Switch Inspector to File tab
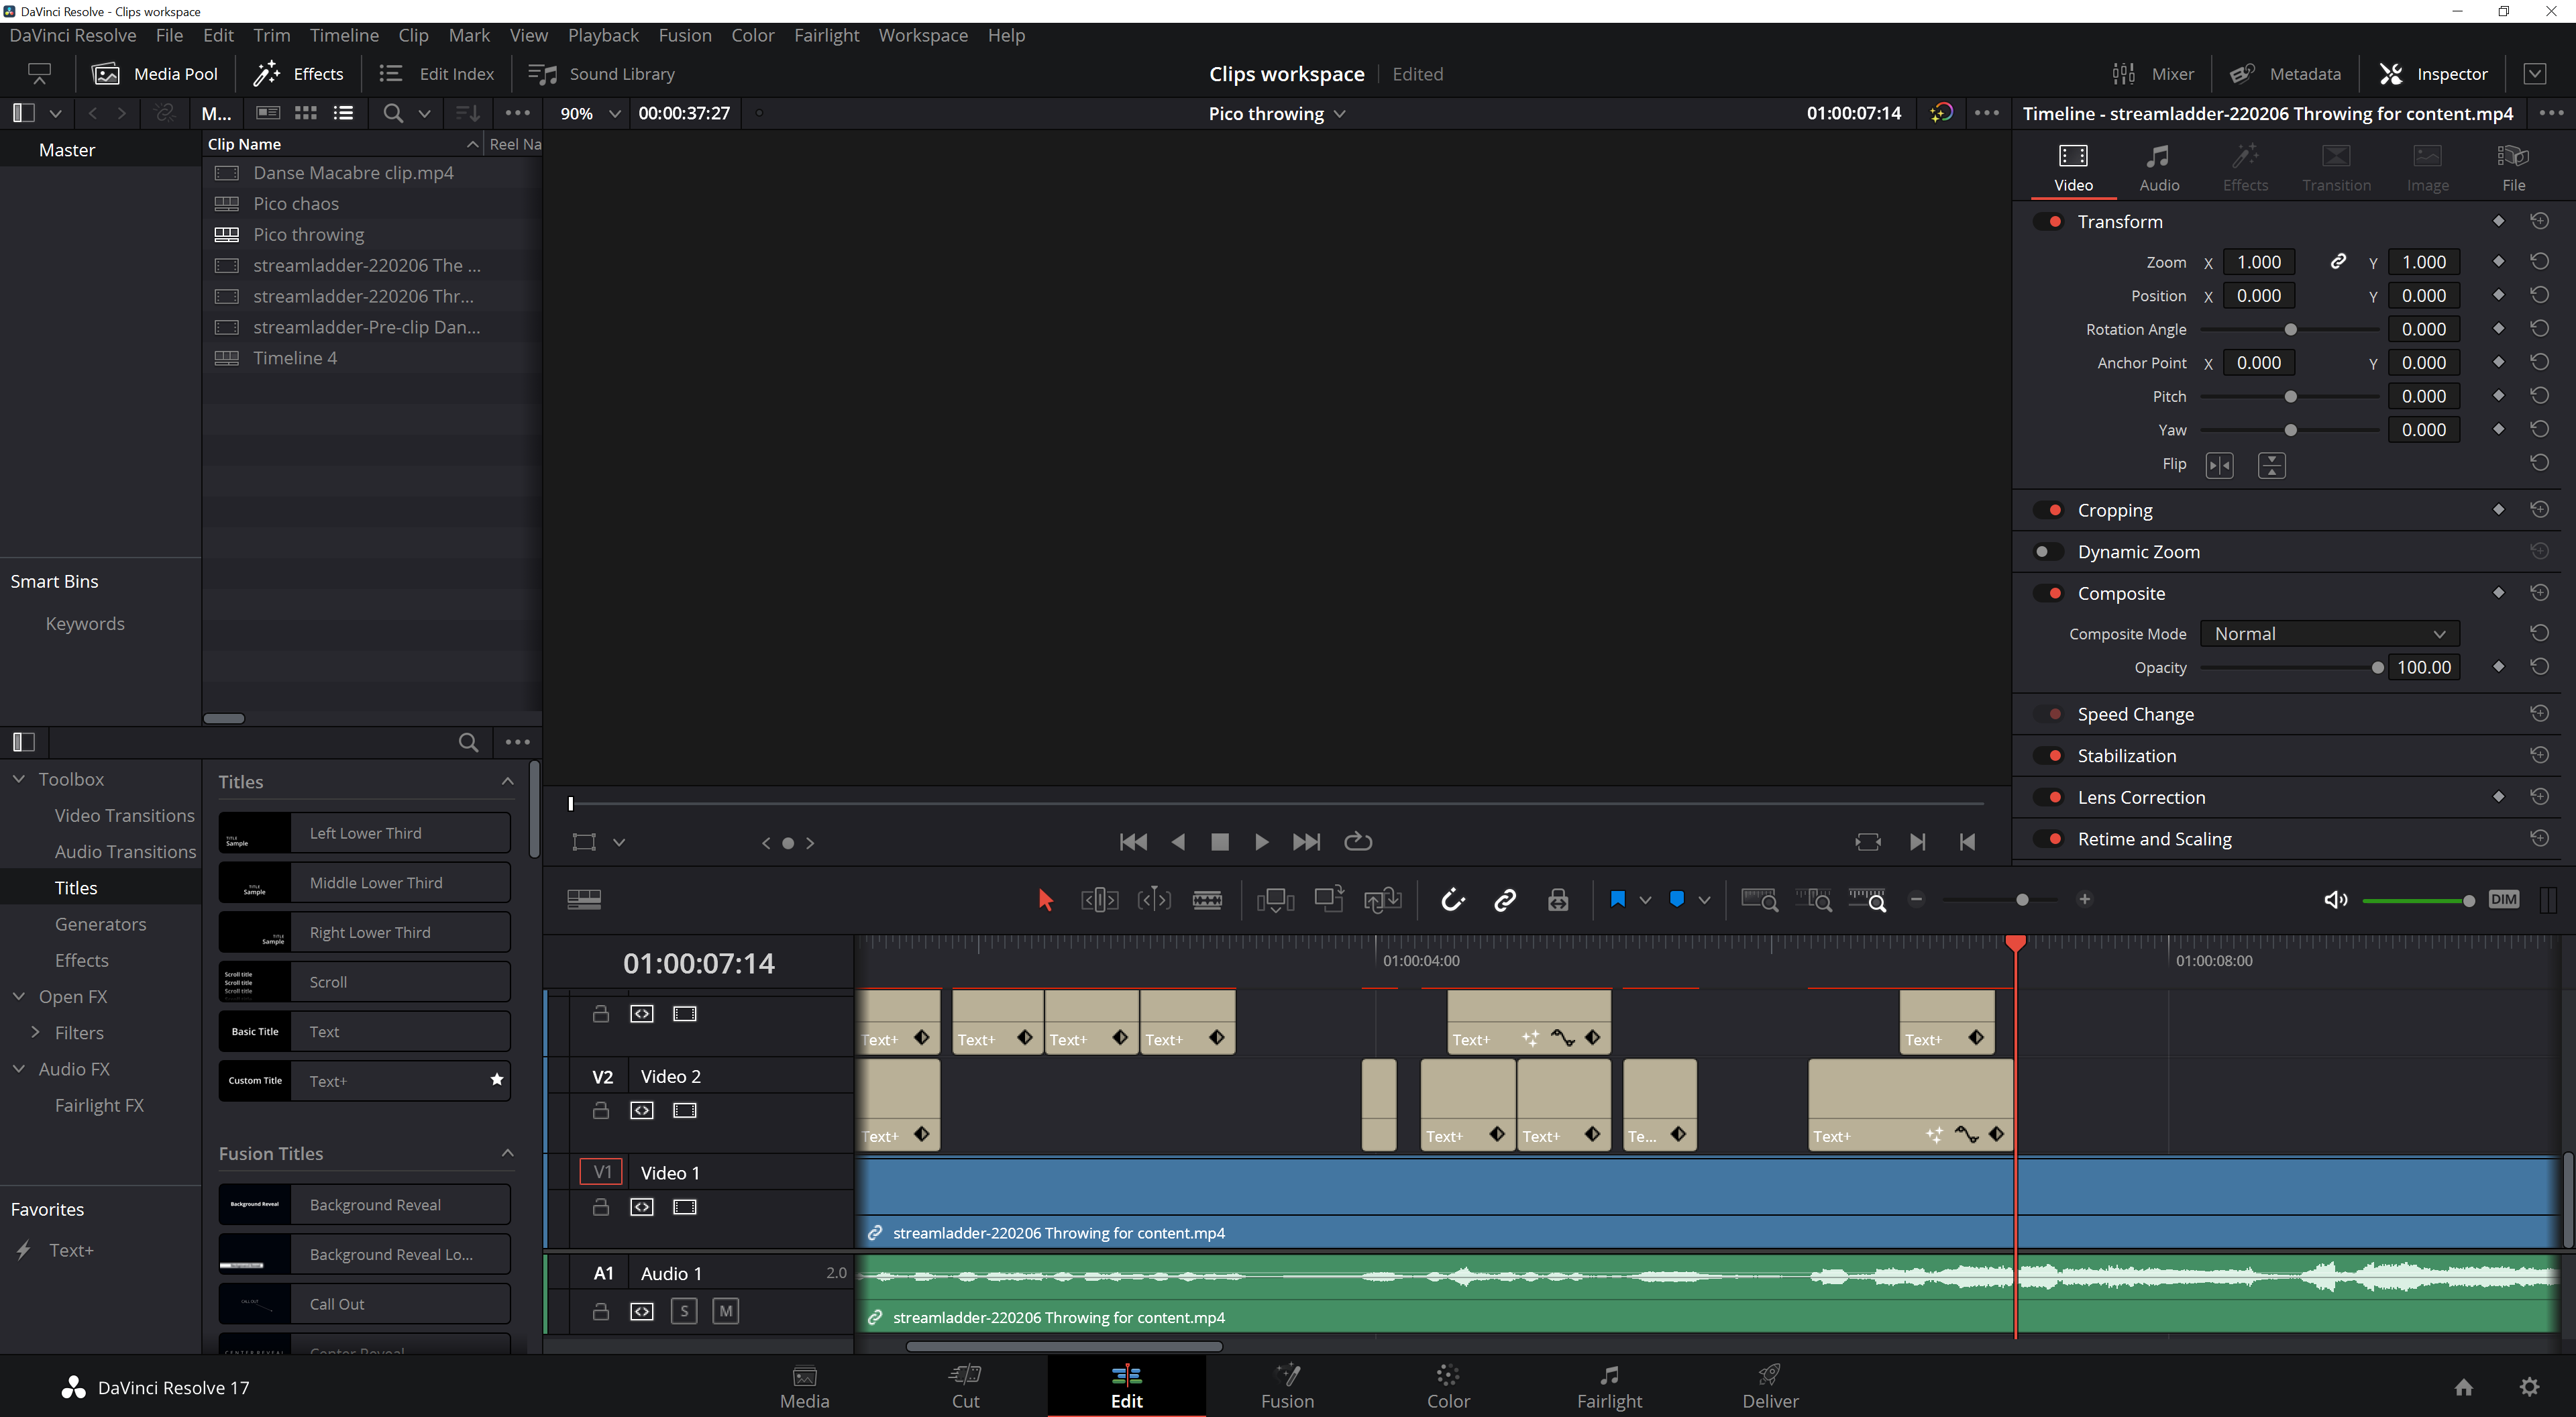The width and height of the screenshot is (2576, 1417). tap(2513, 168)
